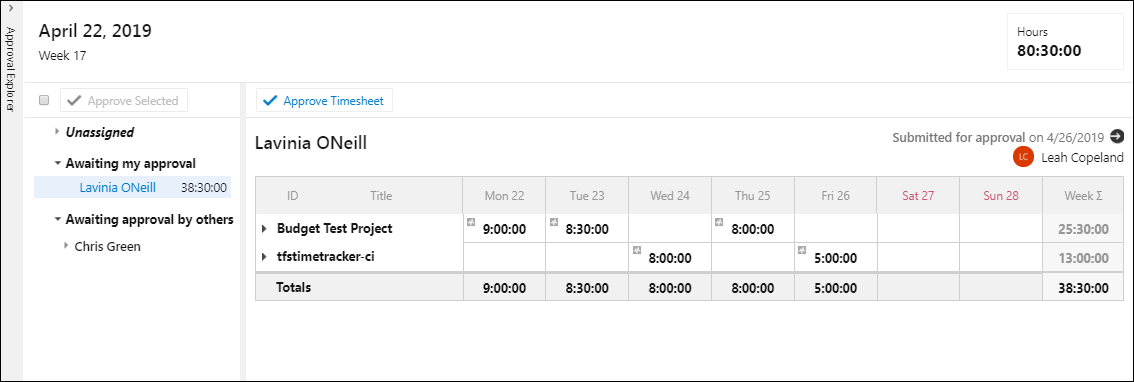
Task: Click the Approve Timesheet button
Action: pos(324,101)
